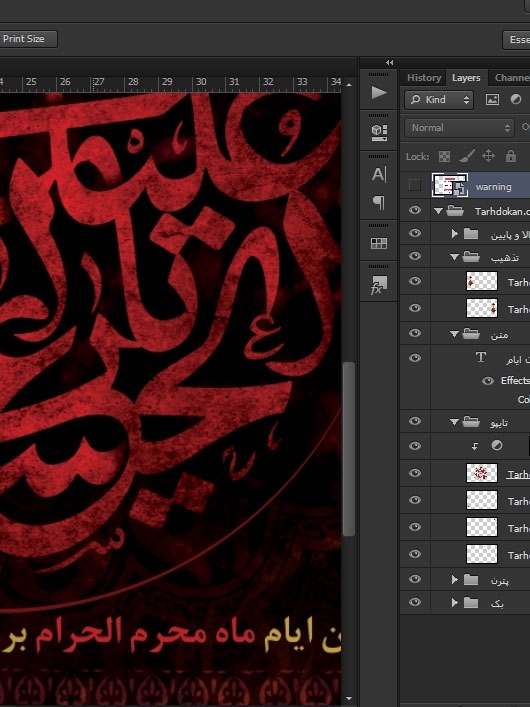
Task: Collapse the Tarhdokan group triangle
Action: [x=438, y=211]
